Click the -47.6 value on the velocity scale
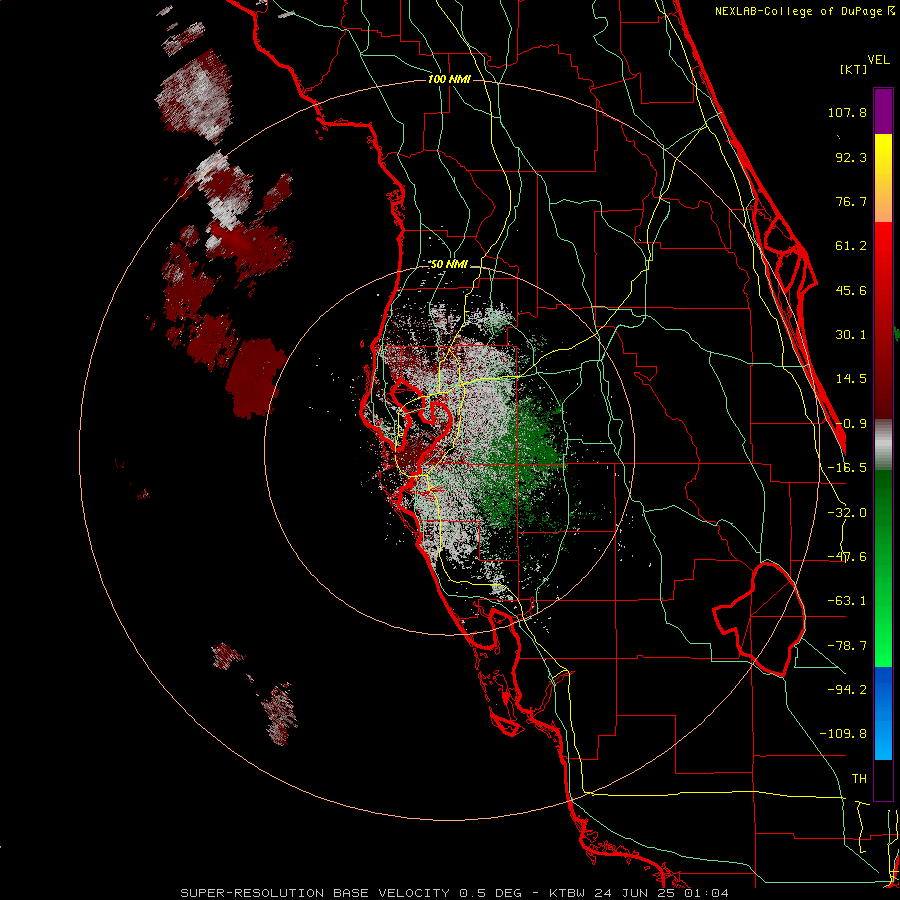This screenshot has width=900, height=900. tap(847, 557)
